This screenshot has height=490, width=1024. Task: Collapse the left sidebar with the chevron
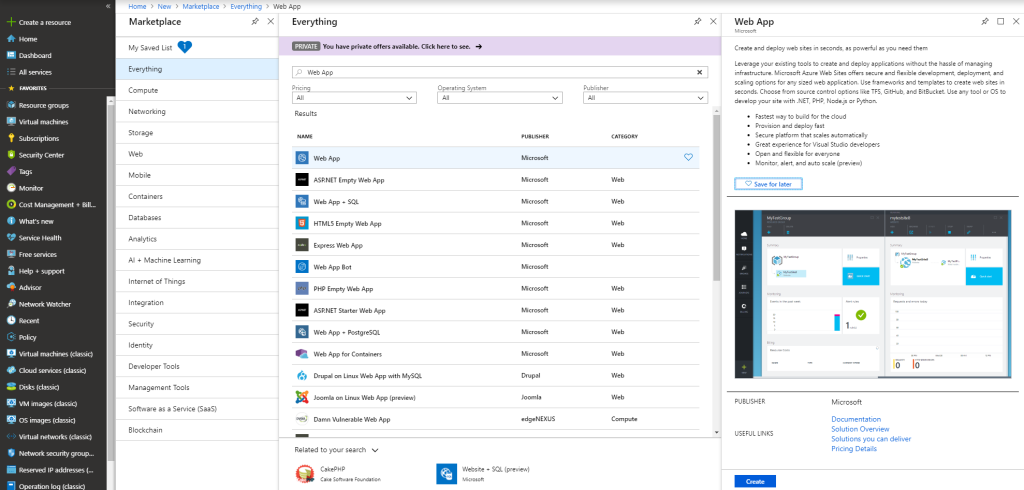pos(108,5)
